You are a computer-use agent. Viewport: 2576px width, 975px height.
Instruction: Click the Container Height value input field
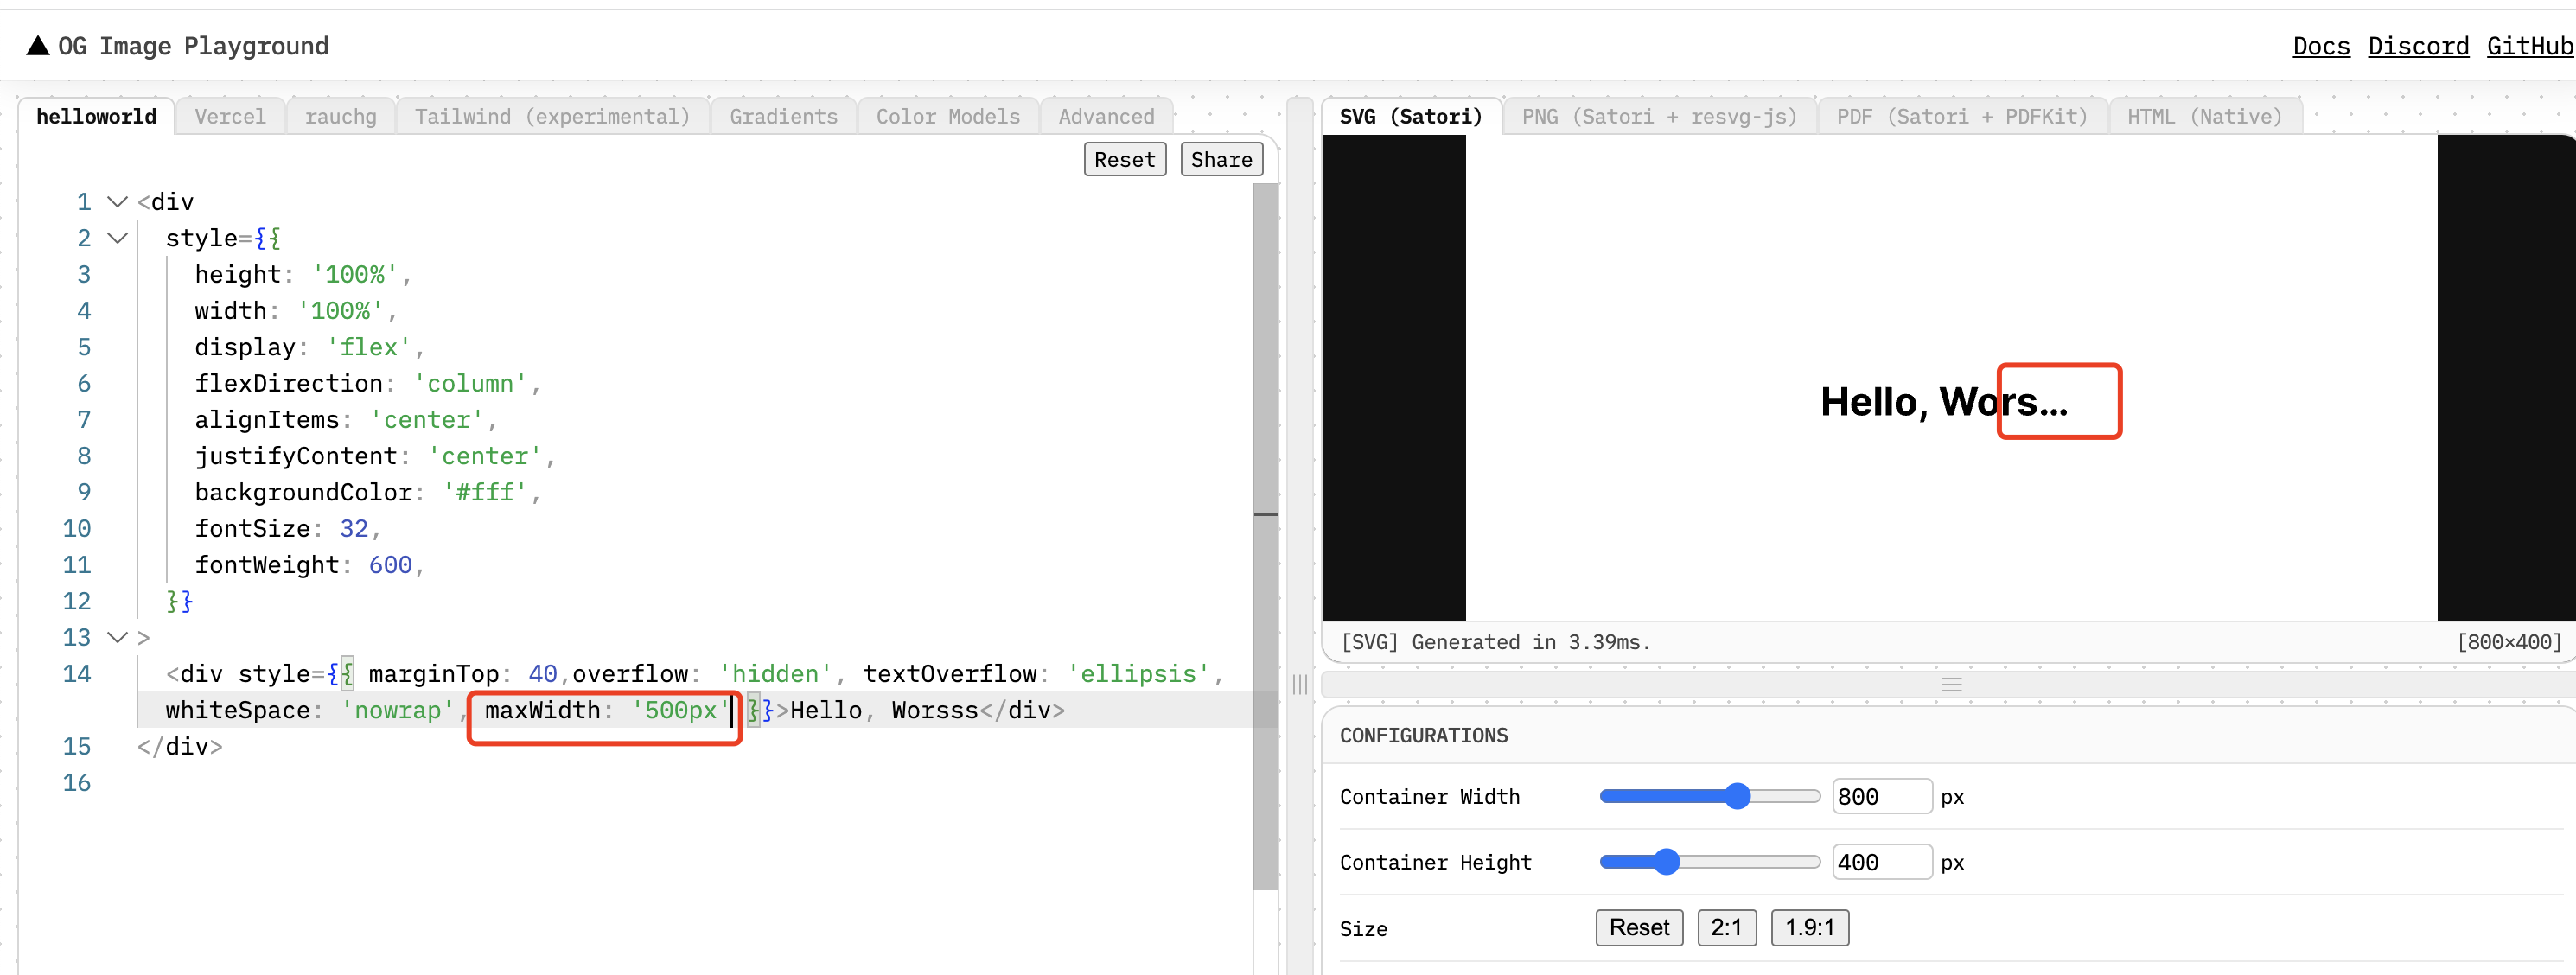[x=1882, y=861]
